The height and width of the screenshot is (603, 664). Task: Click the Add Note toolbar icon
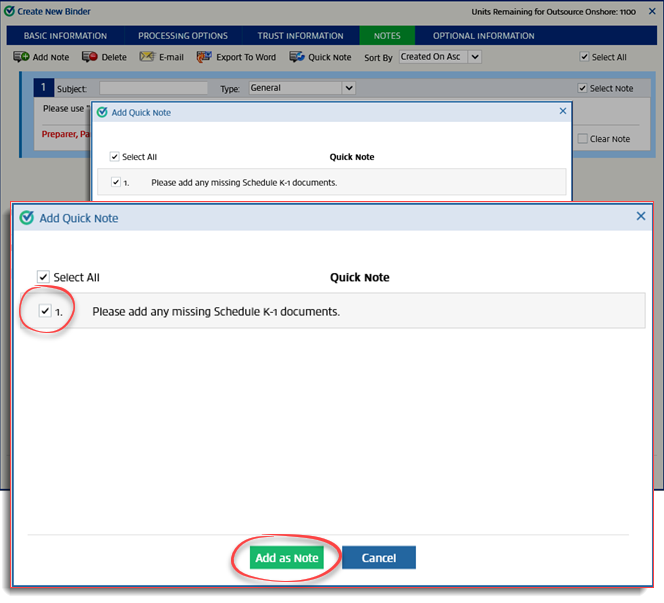point(21,57)
